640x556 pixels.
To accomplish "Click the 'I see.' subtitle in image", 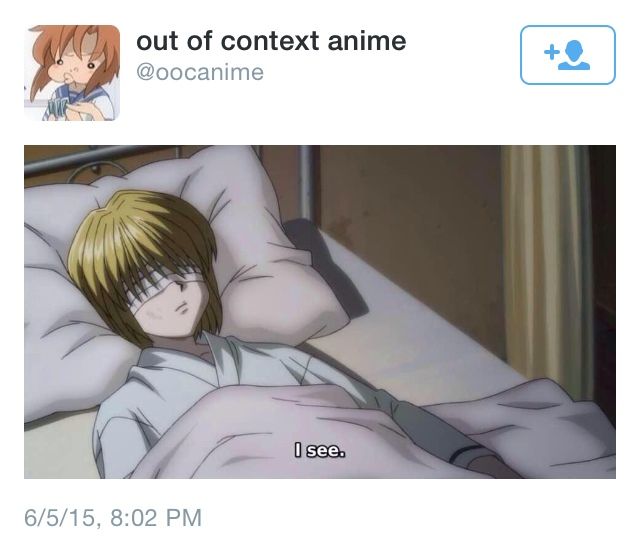I will pos(320,451).
